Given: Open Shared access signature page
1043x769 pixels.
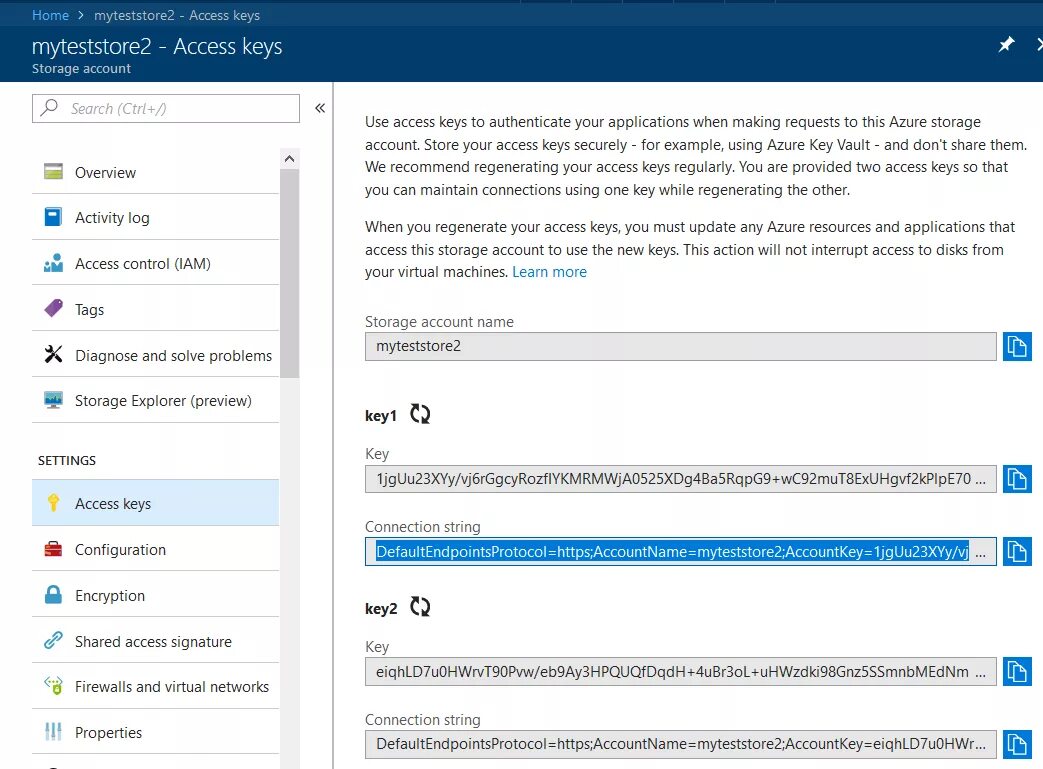Looking at the screenshot, I should click(x=155, y=641).
